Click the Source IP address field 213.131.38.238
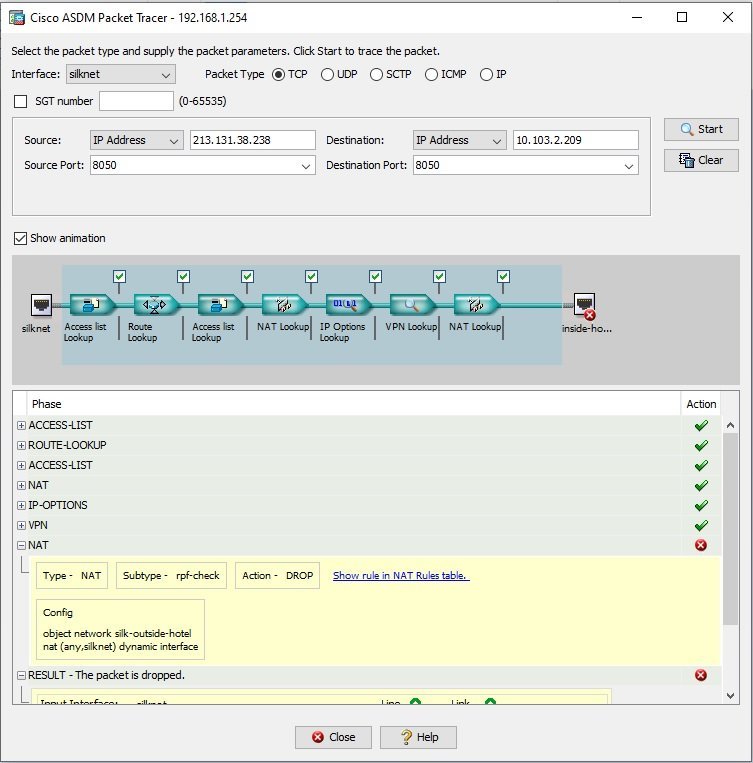The height and width of the screenshot is (763, 753). pyautogui.click(x=253, y=140)
